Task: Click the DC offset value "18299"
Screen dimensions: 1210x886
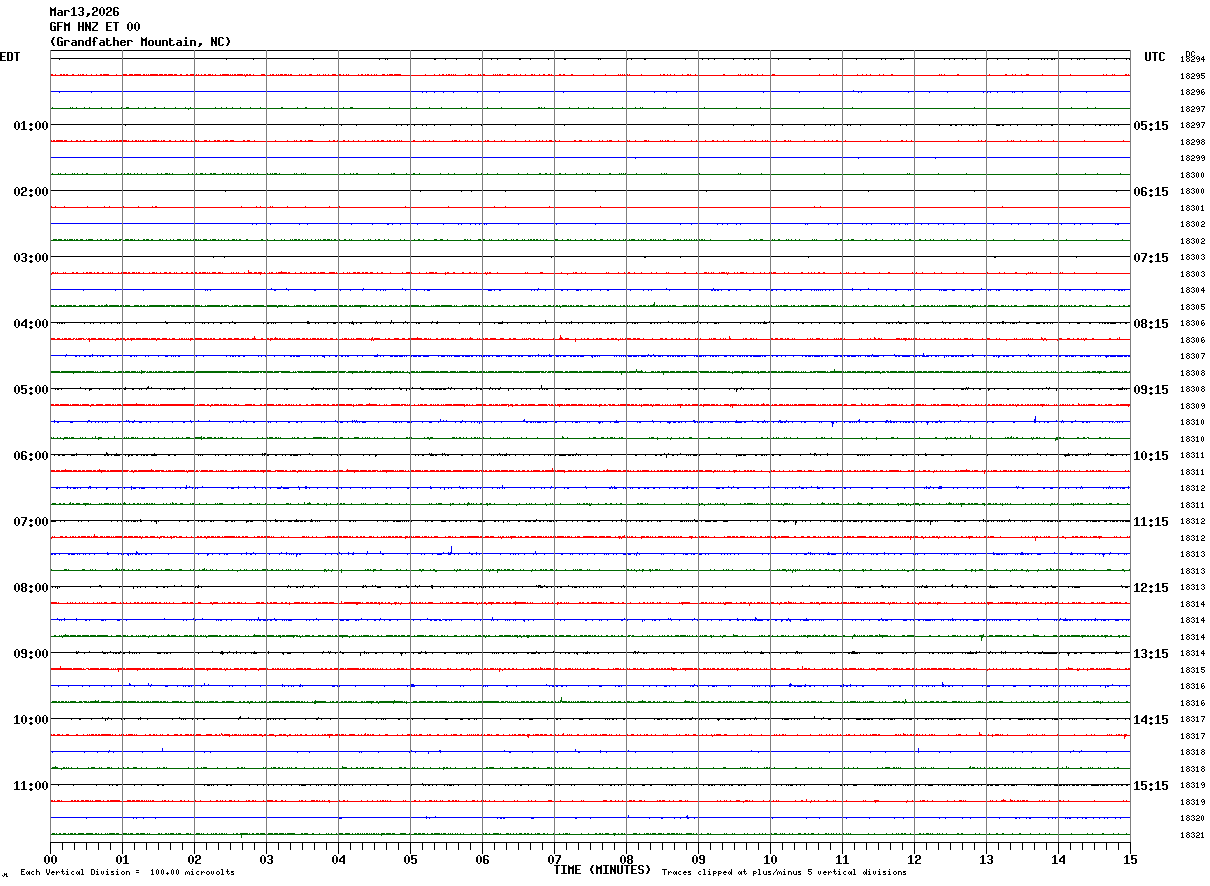Action: 1192,158
